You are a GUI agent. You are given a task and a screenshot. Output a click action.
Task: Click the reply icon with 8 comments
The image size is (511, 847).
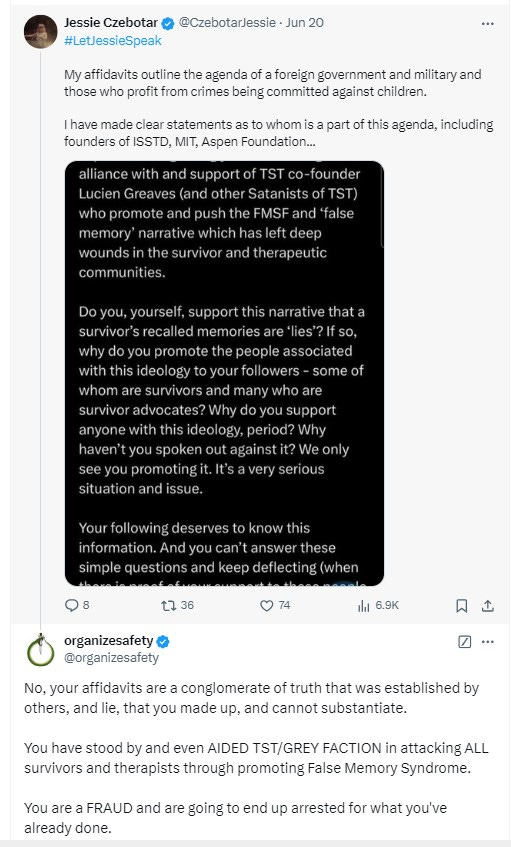(71, 606)
